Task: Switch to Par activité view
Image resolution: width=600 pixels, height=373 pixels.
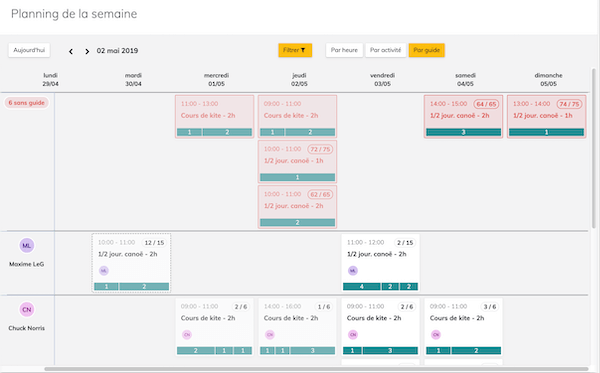Action: [385, 50]
